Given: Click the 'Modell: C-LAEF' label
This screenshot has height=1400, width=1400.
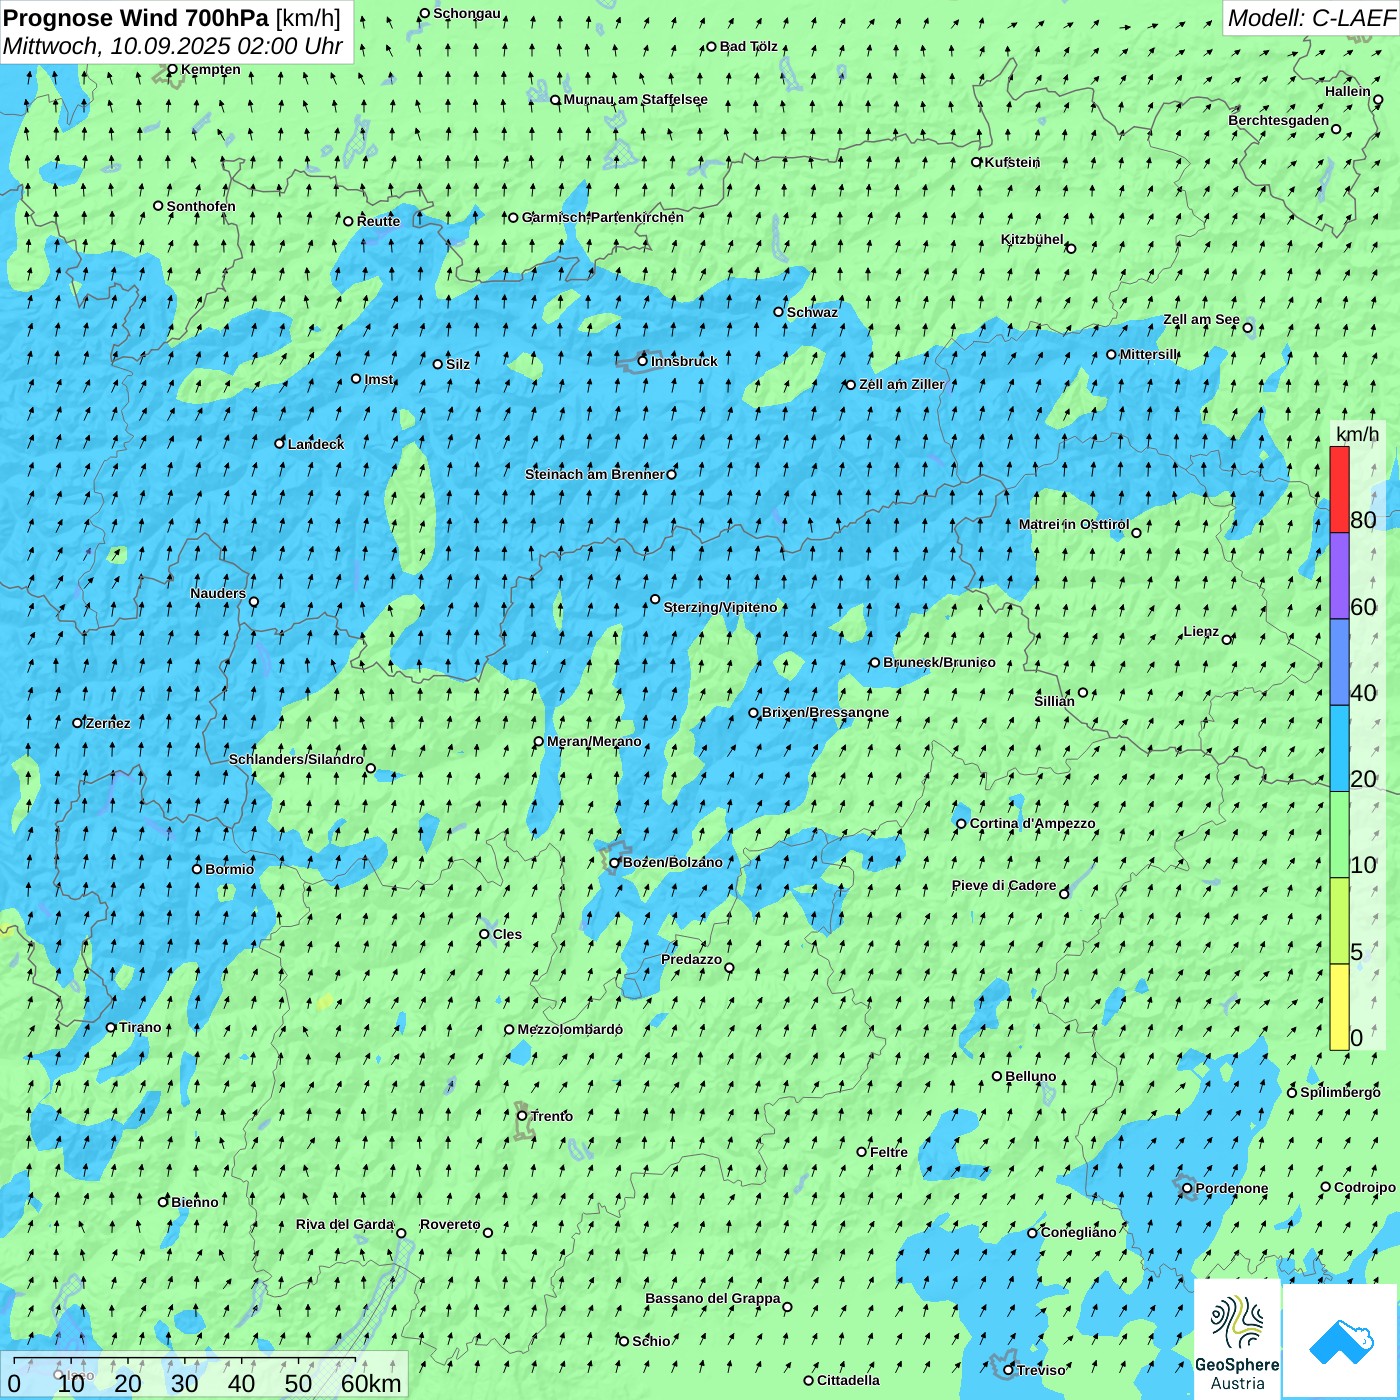Looking at the screenshot, I should click(x=1310, y=18).
